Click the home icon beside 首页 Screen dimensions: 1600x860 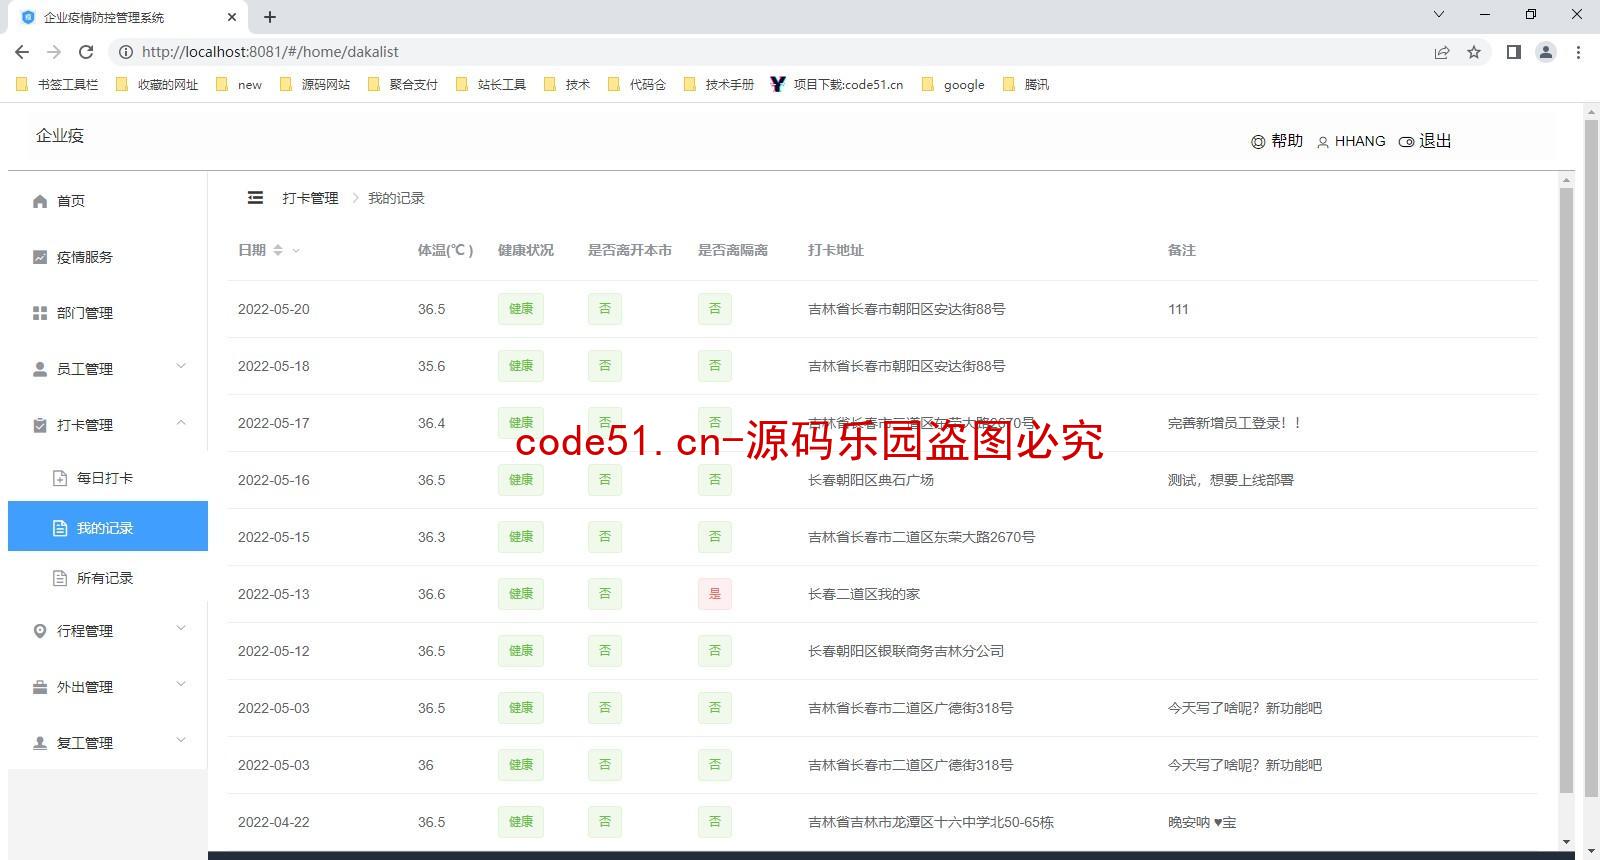tap(40, 201)
